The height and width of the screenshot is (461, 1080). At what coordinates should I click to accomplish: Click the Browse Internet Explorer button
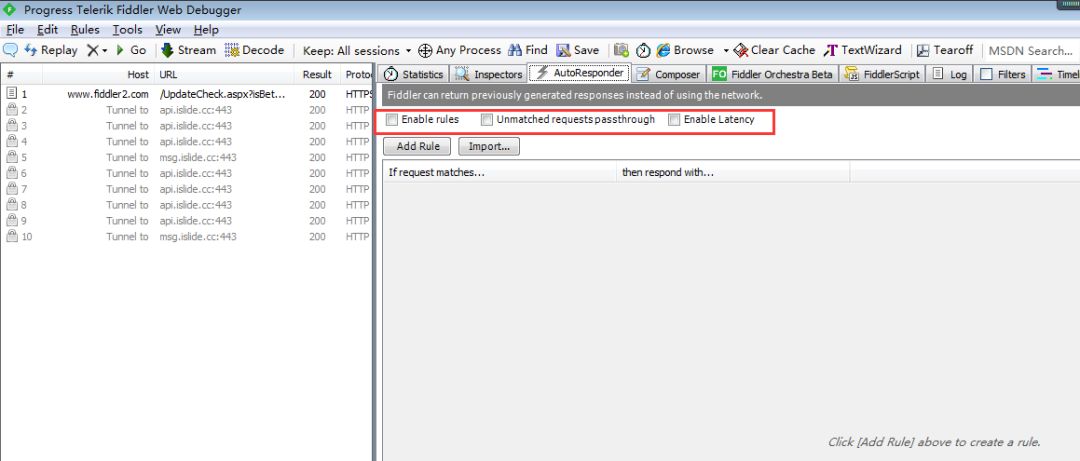pyautogui.click(x=685, y=50)
